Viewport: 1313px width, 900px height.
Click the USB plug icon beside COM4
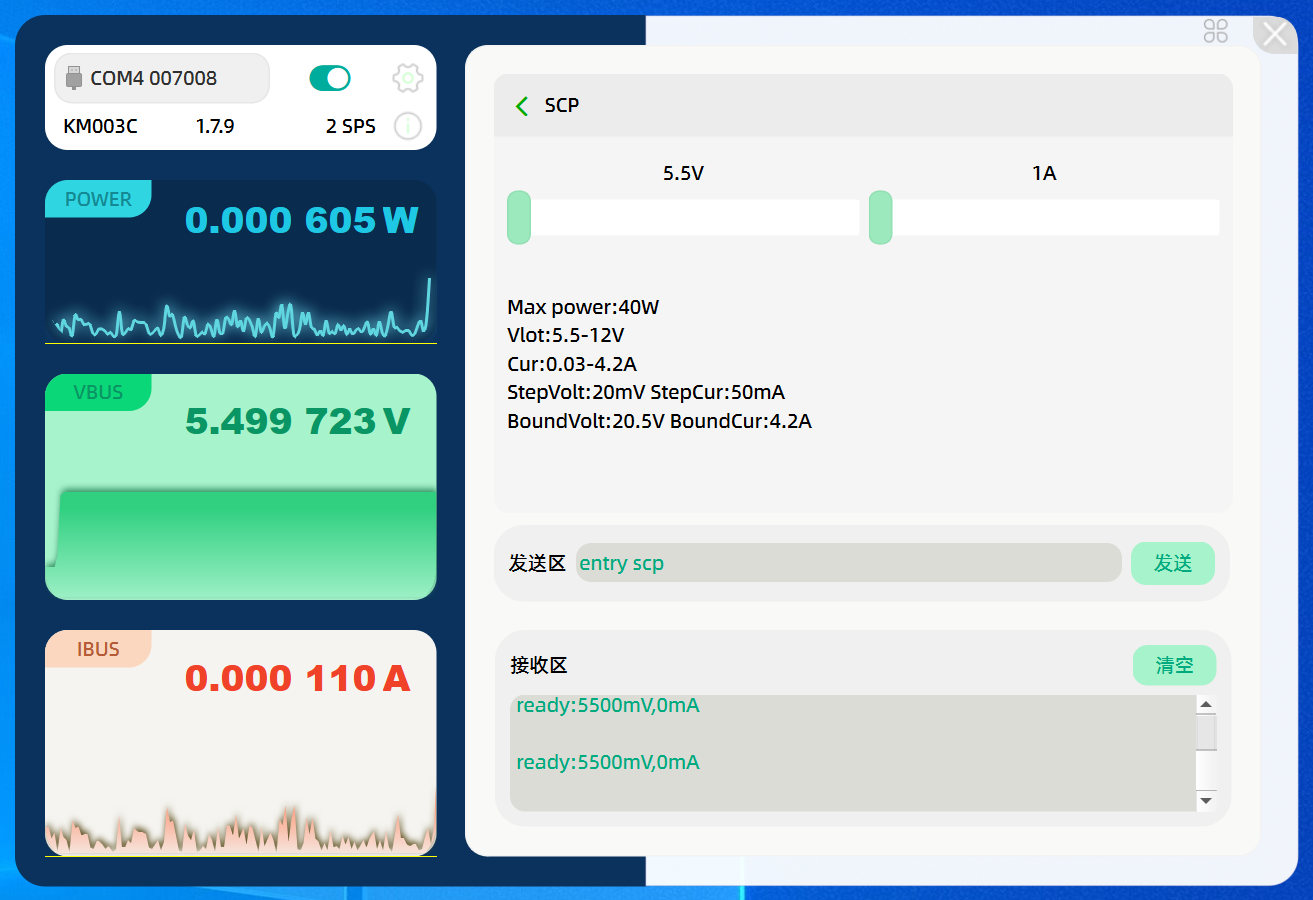[73, 78]
